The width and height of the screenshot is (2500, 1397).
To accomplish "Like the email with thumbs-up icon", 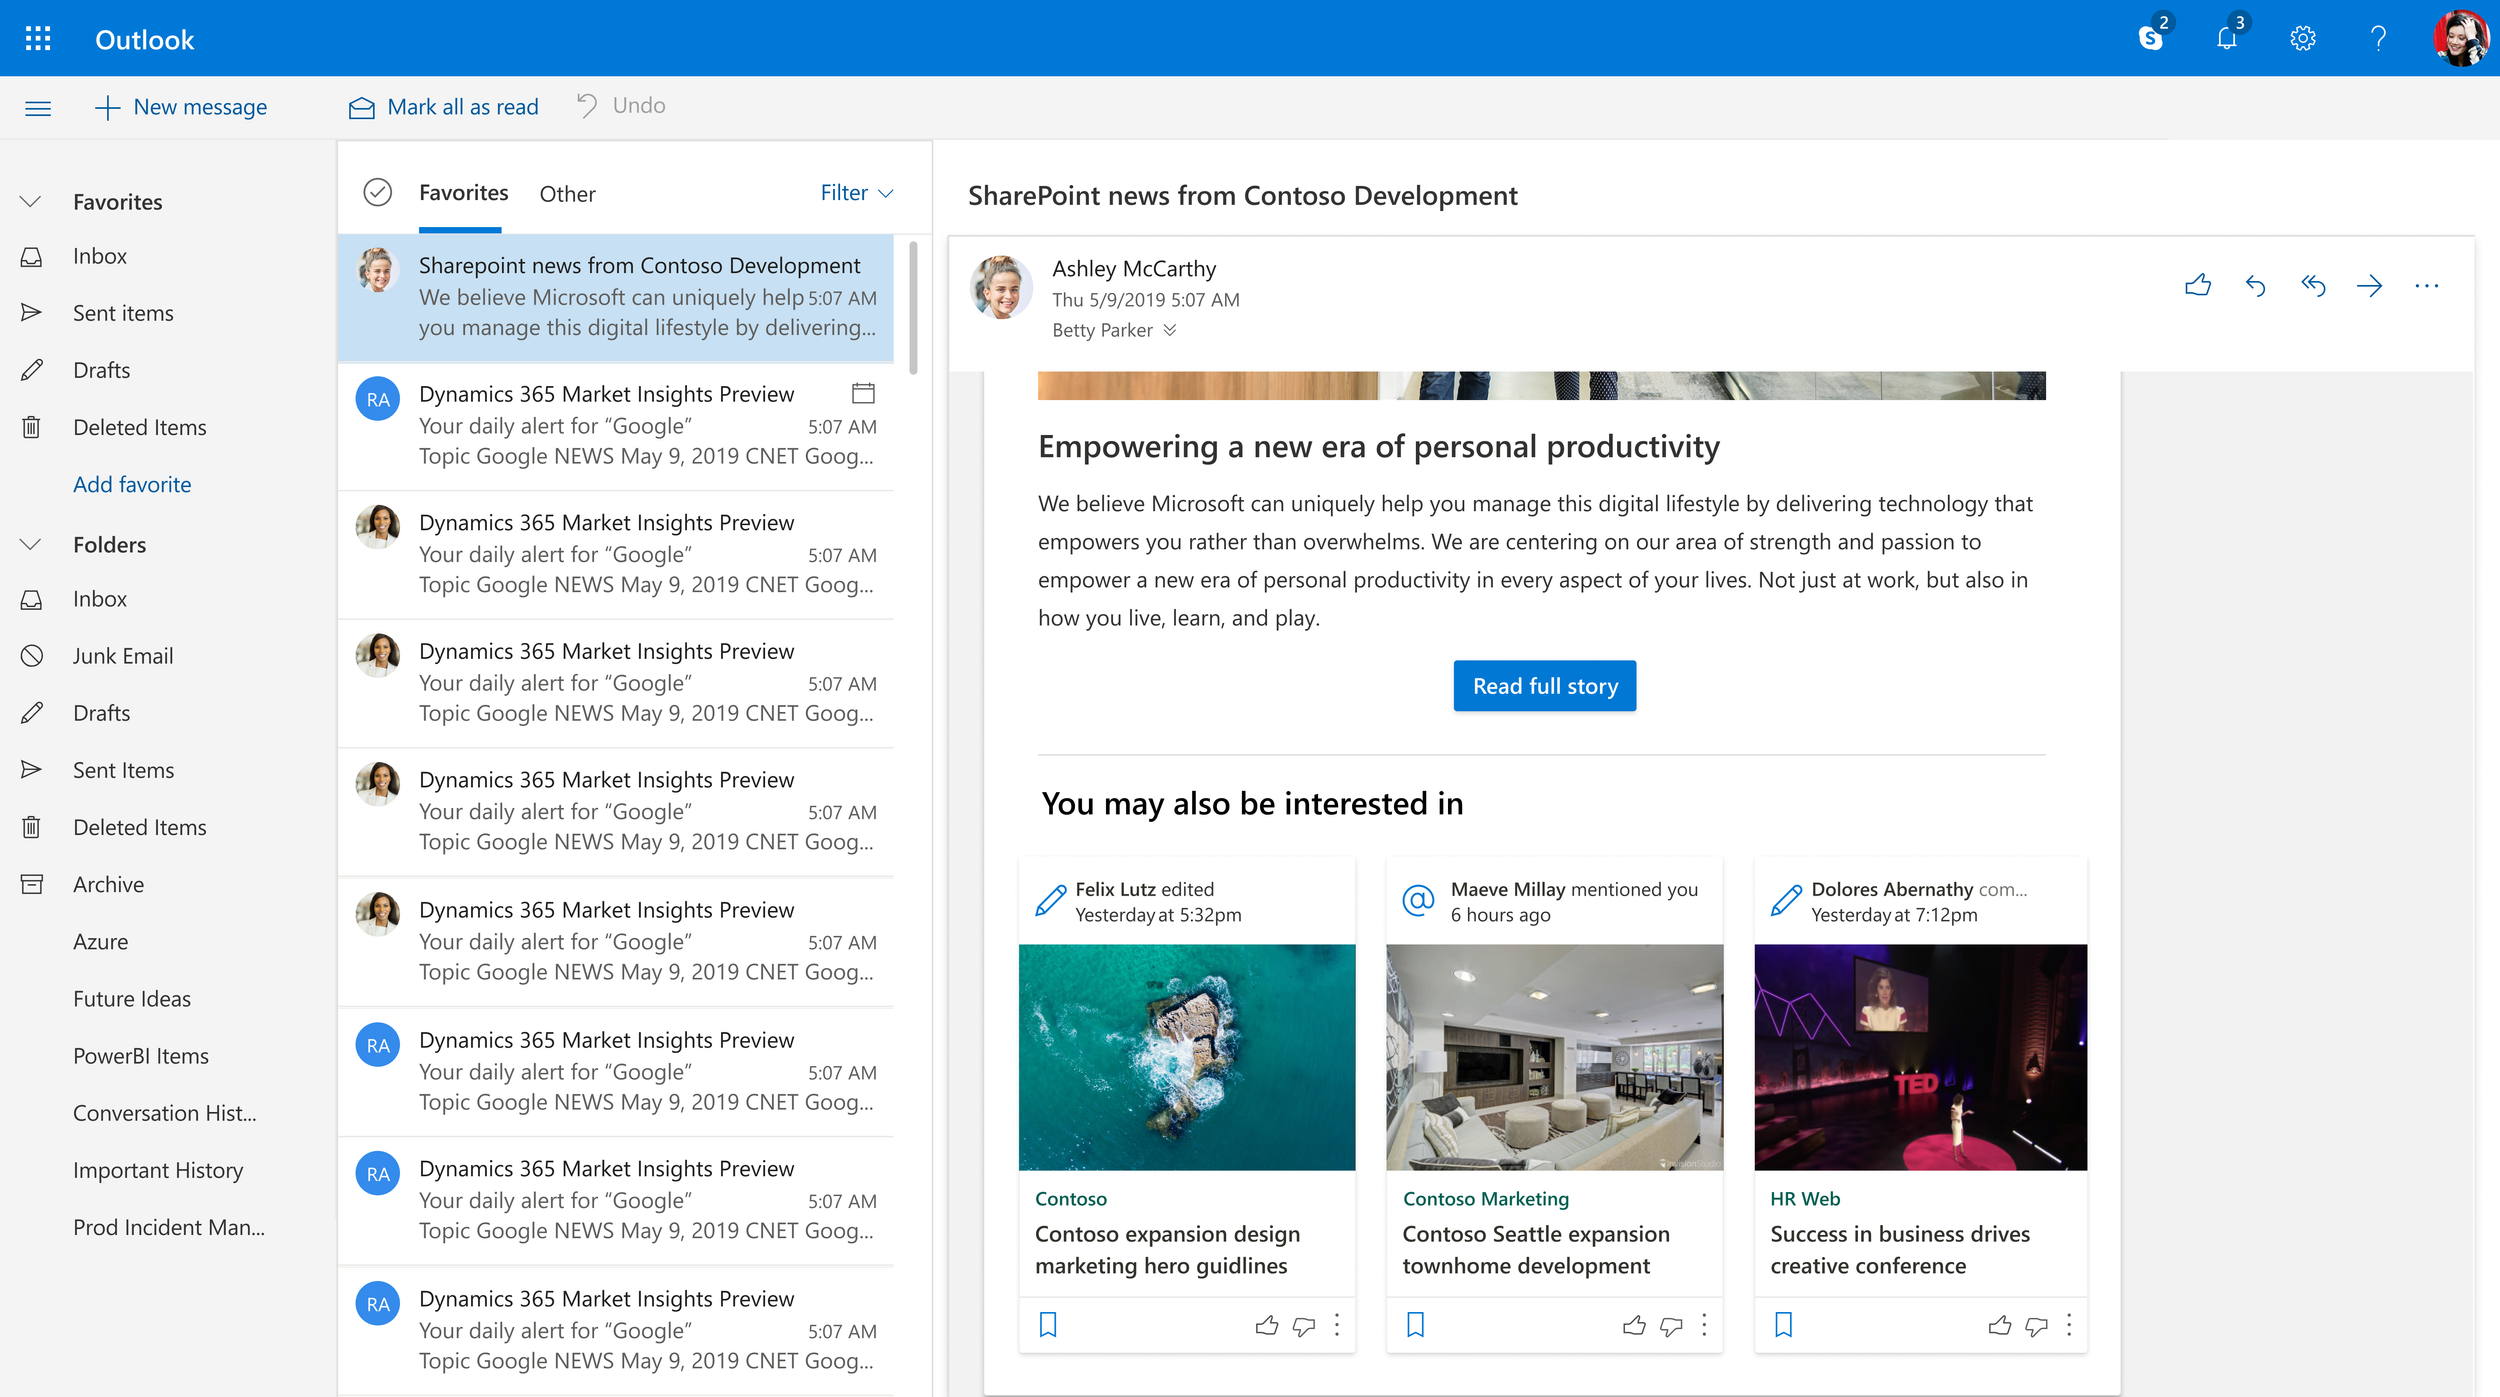I will [2197, 286].
